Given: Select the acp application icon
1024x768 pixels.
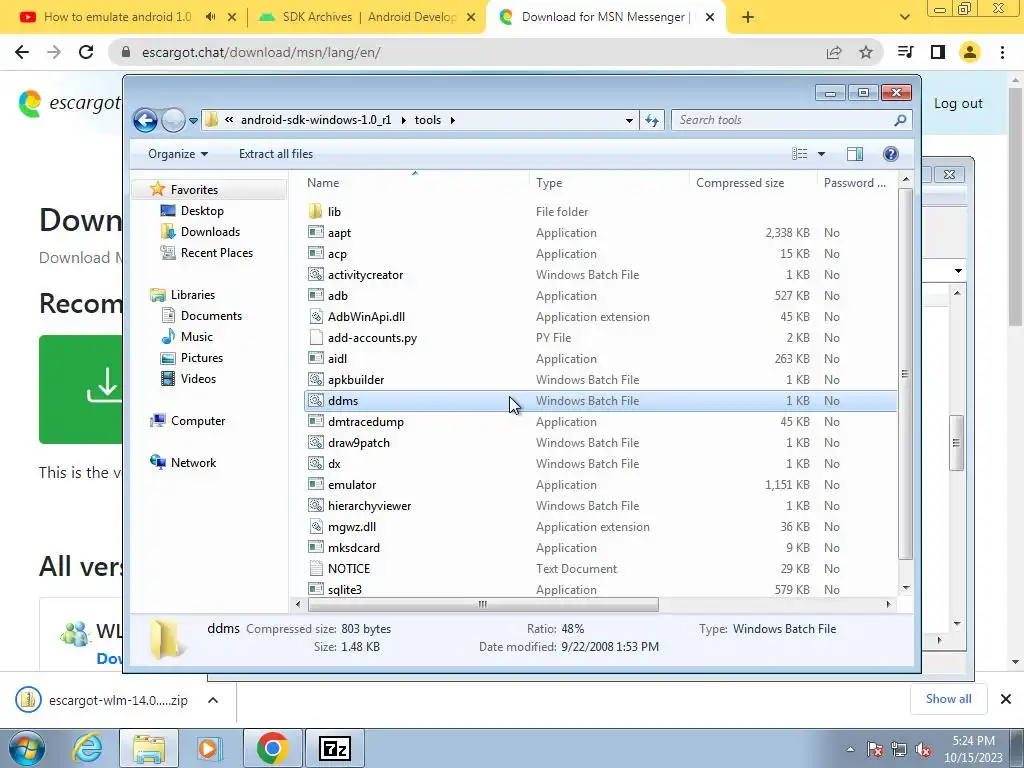Looking at the screenshot, I should pos(315,253).
